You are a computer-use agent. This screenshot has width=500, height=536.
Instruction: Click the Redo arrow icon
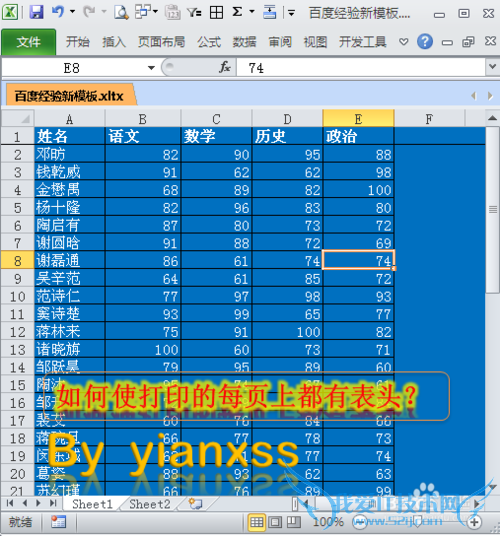point(89,12)
